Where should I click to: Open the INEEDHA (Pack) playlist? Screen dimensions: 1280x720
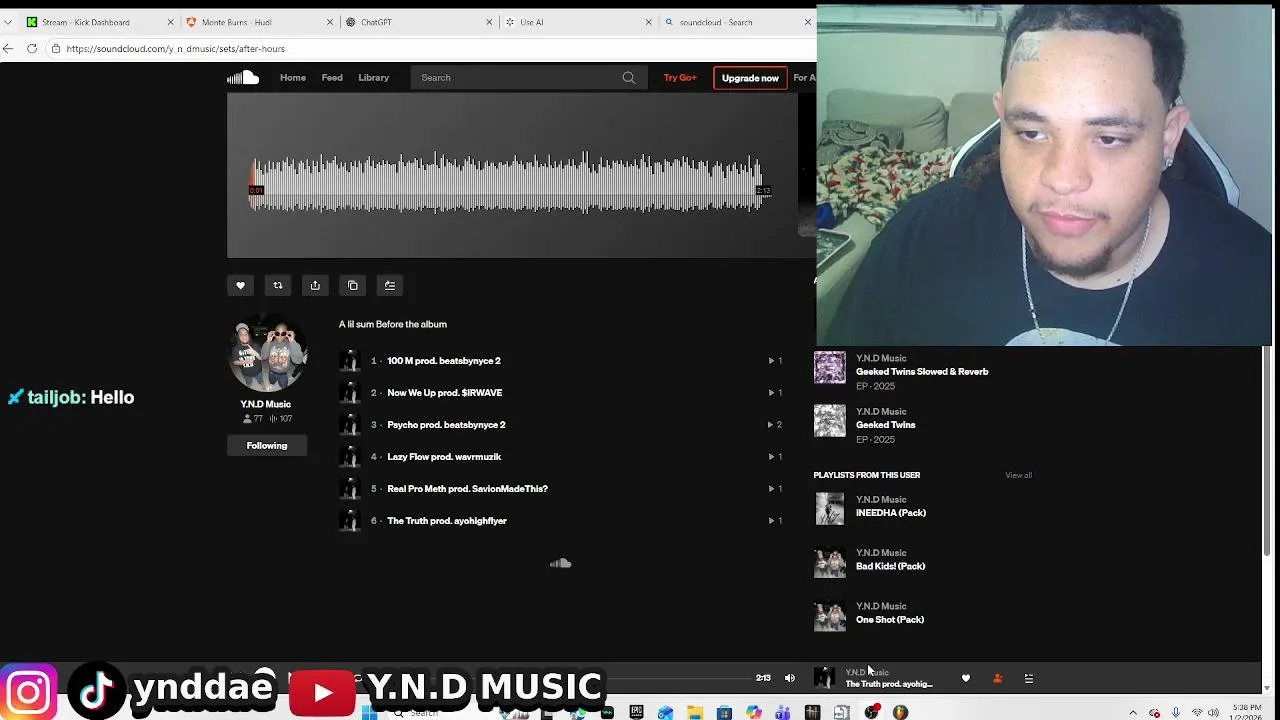891,513
